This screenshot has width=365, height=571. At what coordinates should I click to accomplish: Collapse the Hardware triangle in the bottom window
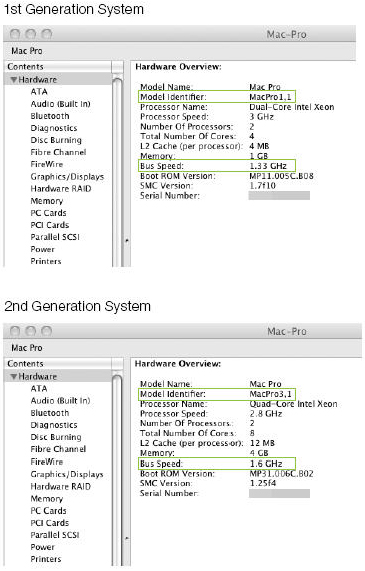tap(13, 376)
